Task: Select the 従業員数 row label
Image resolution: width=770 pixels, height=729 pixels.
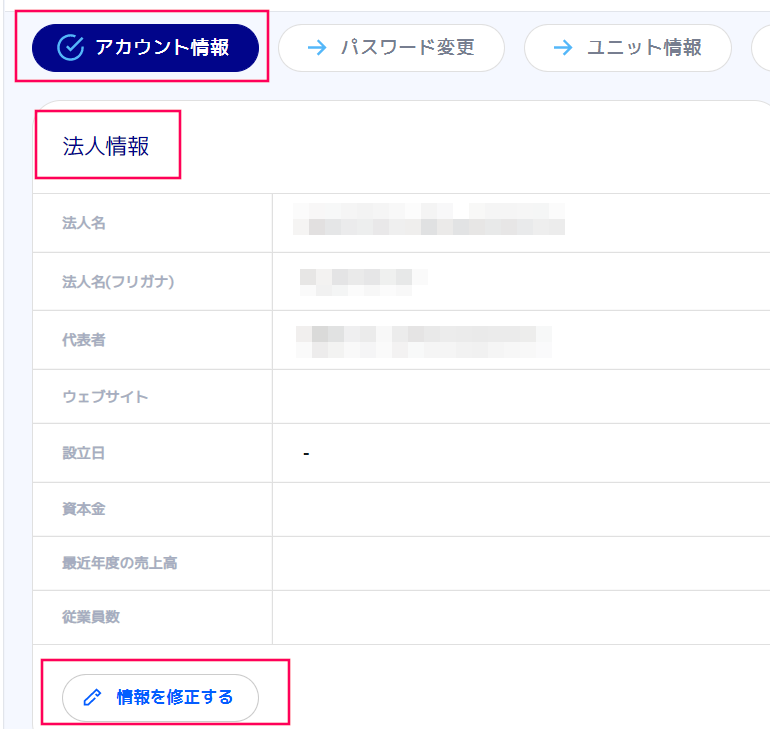Action: pos(91,617)
